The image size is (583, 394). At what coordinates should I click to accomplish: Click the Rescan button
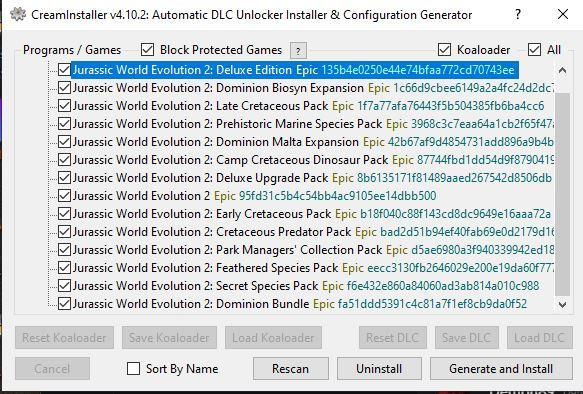[291, 369]
